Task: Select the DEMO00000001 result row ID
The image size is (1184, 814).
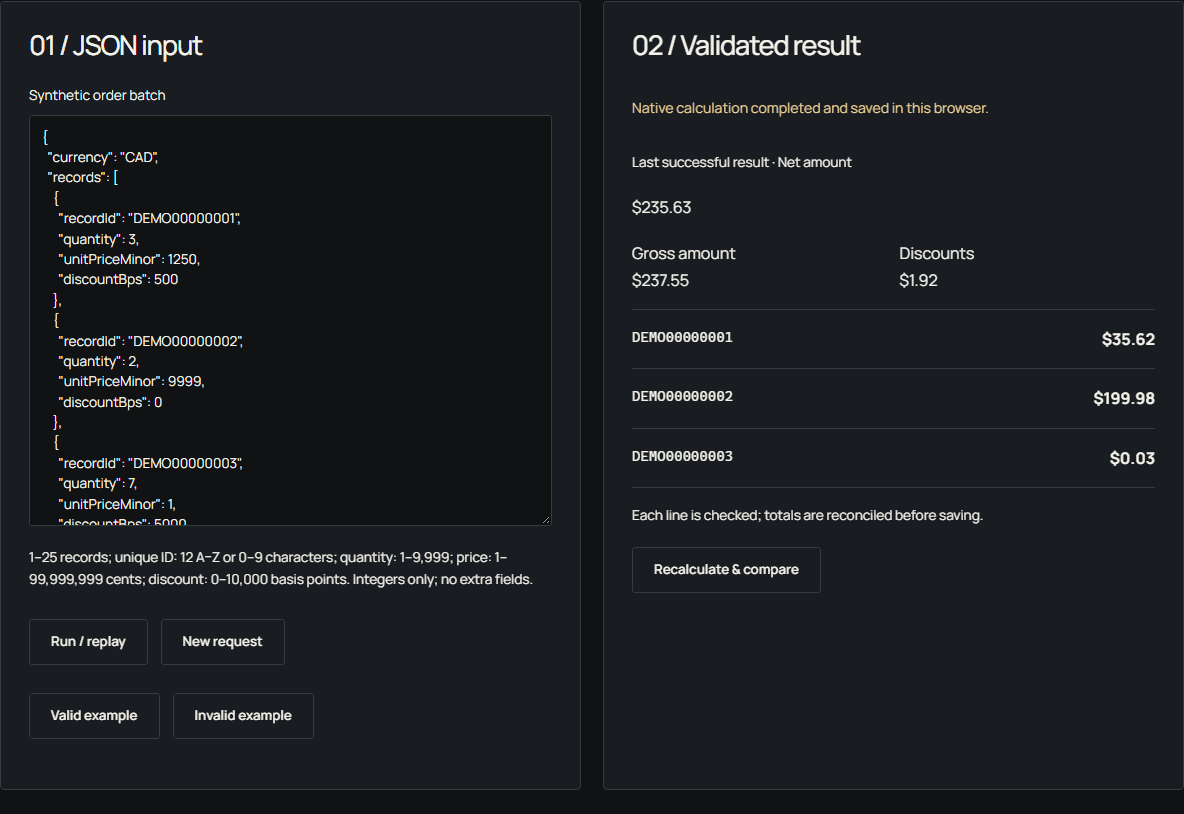Action: 683,338
